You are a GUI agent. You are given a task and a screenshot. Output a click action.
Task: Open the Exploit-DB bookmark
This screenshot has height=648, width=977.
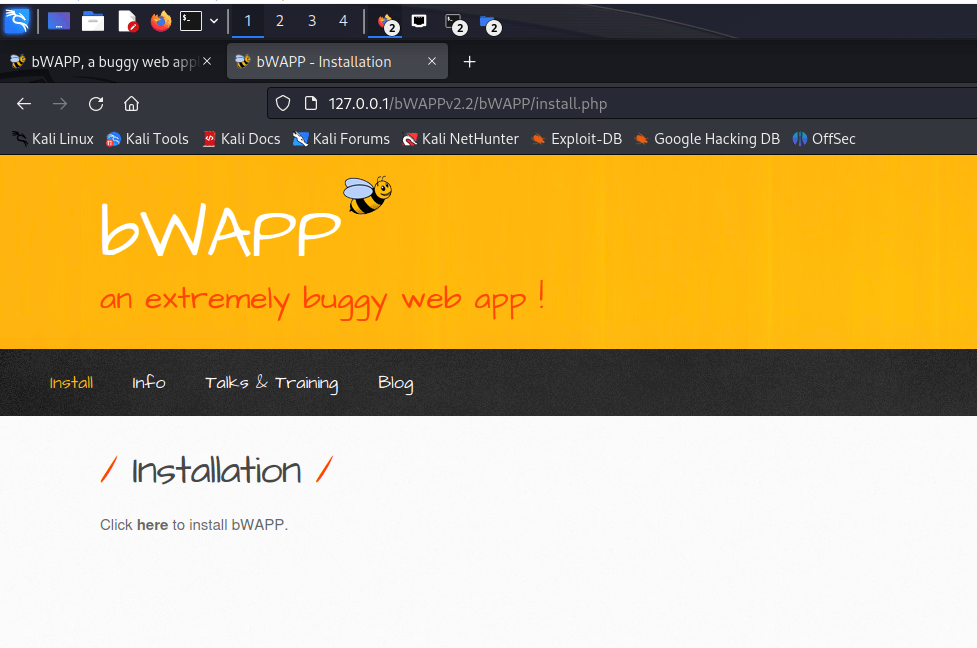[576, 139]
